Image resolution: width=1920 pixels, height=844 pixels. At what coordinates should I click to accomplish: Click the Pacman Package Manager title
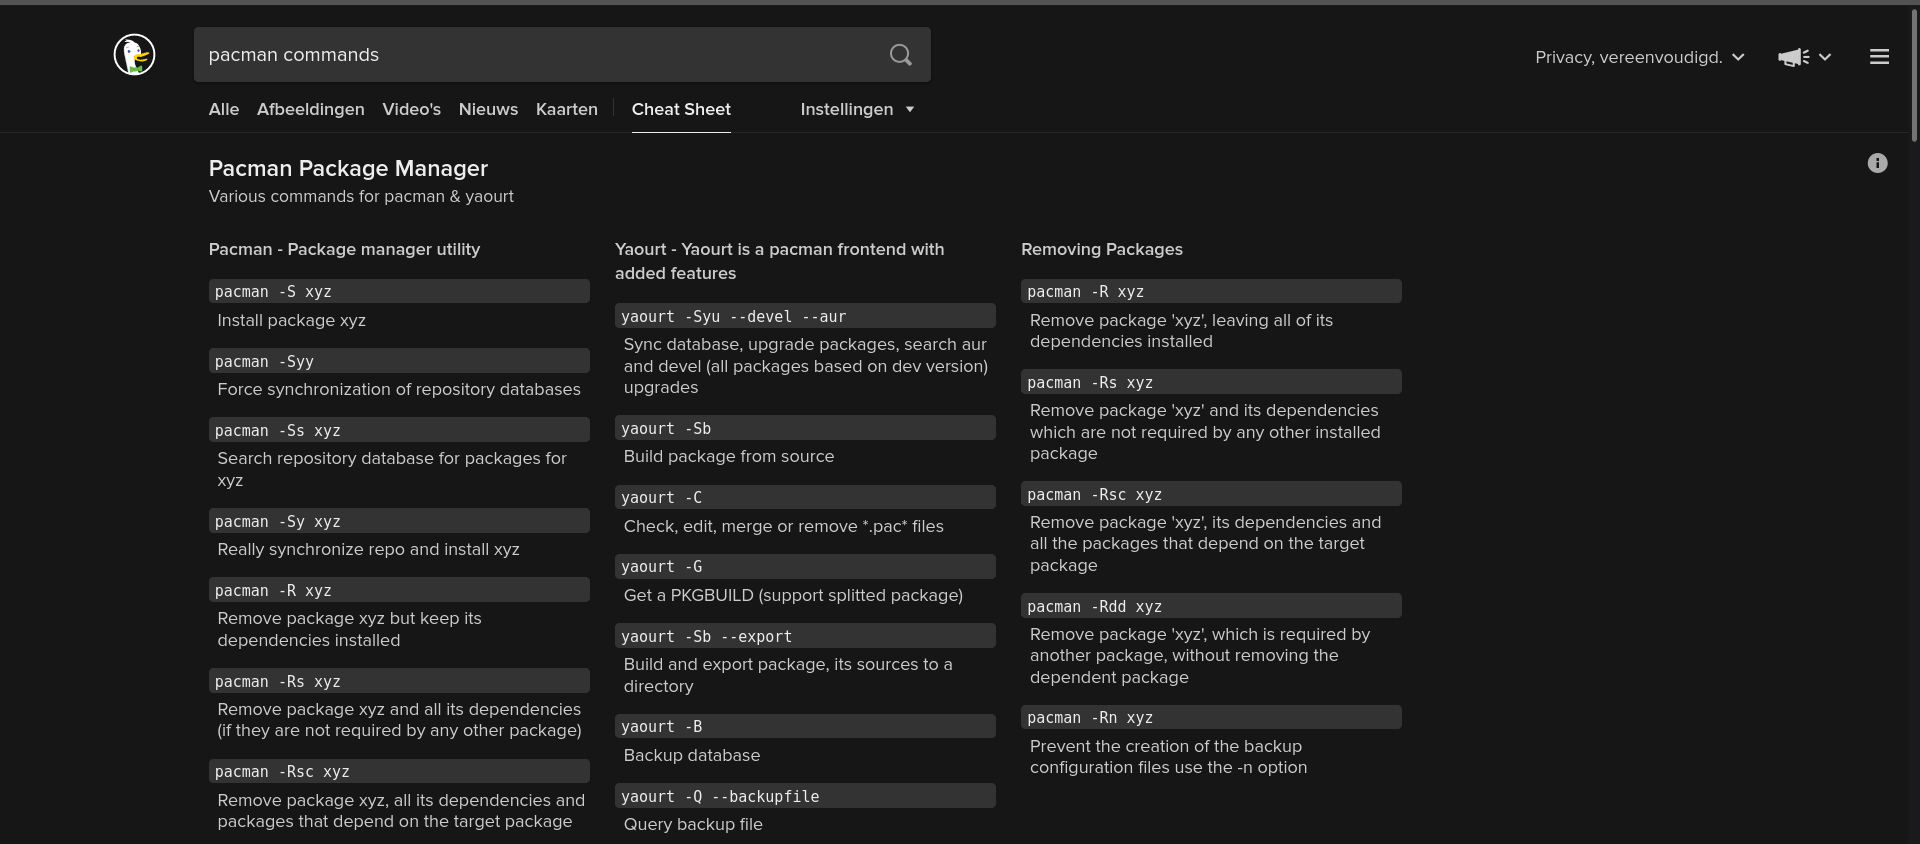[348, 168]
